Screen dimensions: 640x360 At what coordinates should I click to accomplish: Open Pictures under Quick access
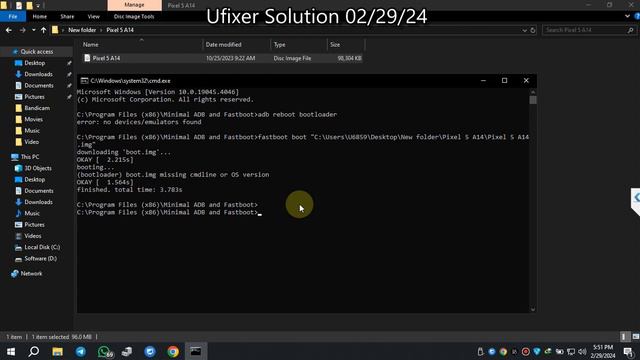tap(34, 97)
